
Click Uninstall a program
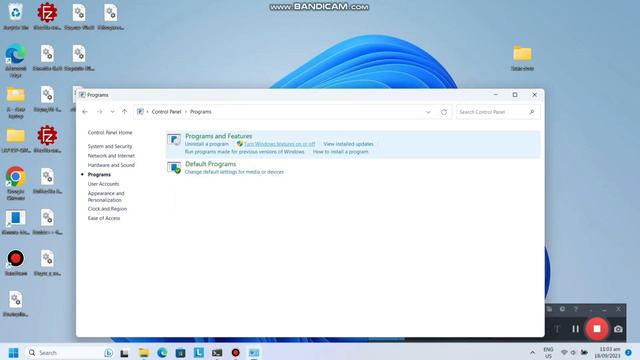[207, 144]
